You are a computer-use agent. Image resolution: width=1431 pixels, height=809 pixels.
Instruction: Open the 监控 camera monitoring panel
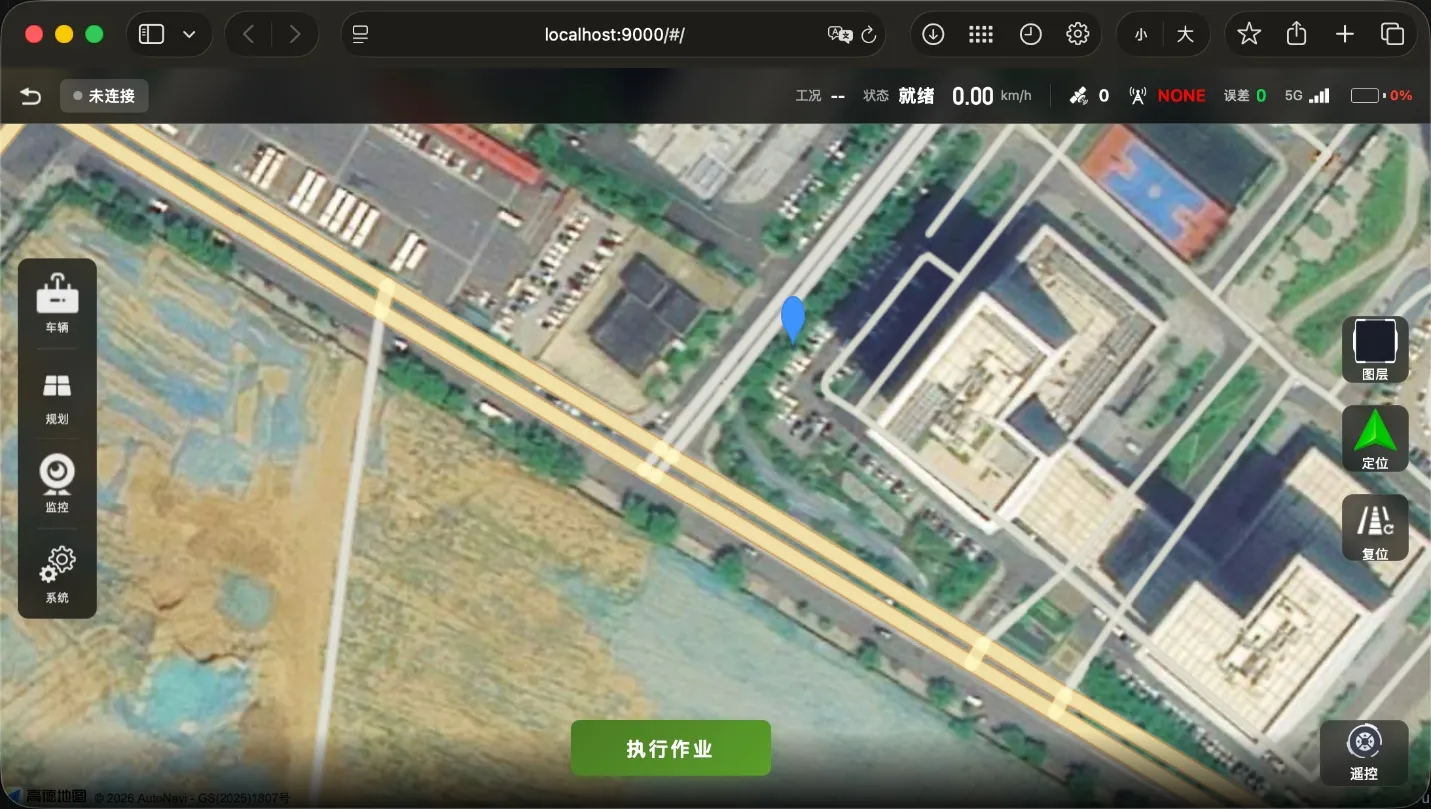tap(57, 485)
